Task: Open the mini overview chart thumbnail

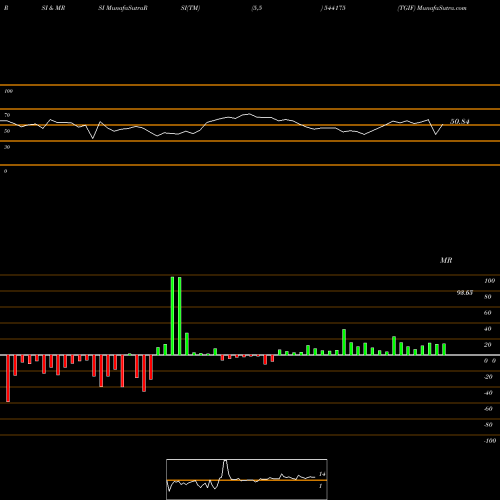Action: (247, 479)
